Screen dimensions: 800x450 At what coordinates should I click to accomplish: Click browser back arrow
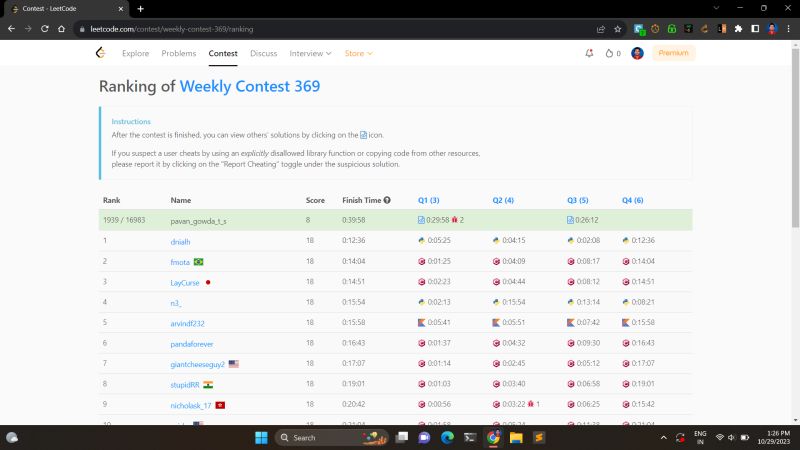point(11,29)
